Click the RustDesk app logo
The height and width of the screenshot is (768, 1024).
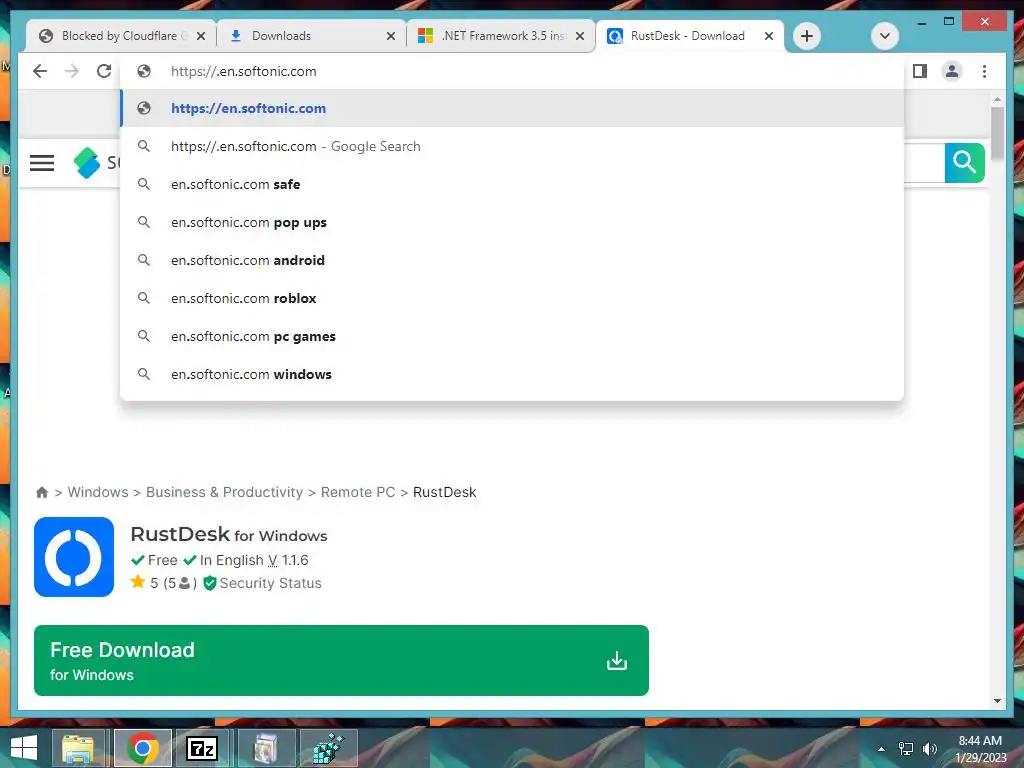[74, 557]
